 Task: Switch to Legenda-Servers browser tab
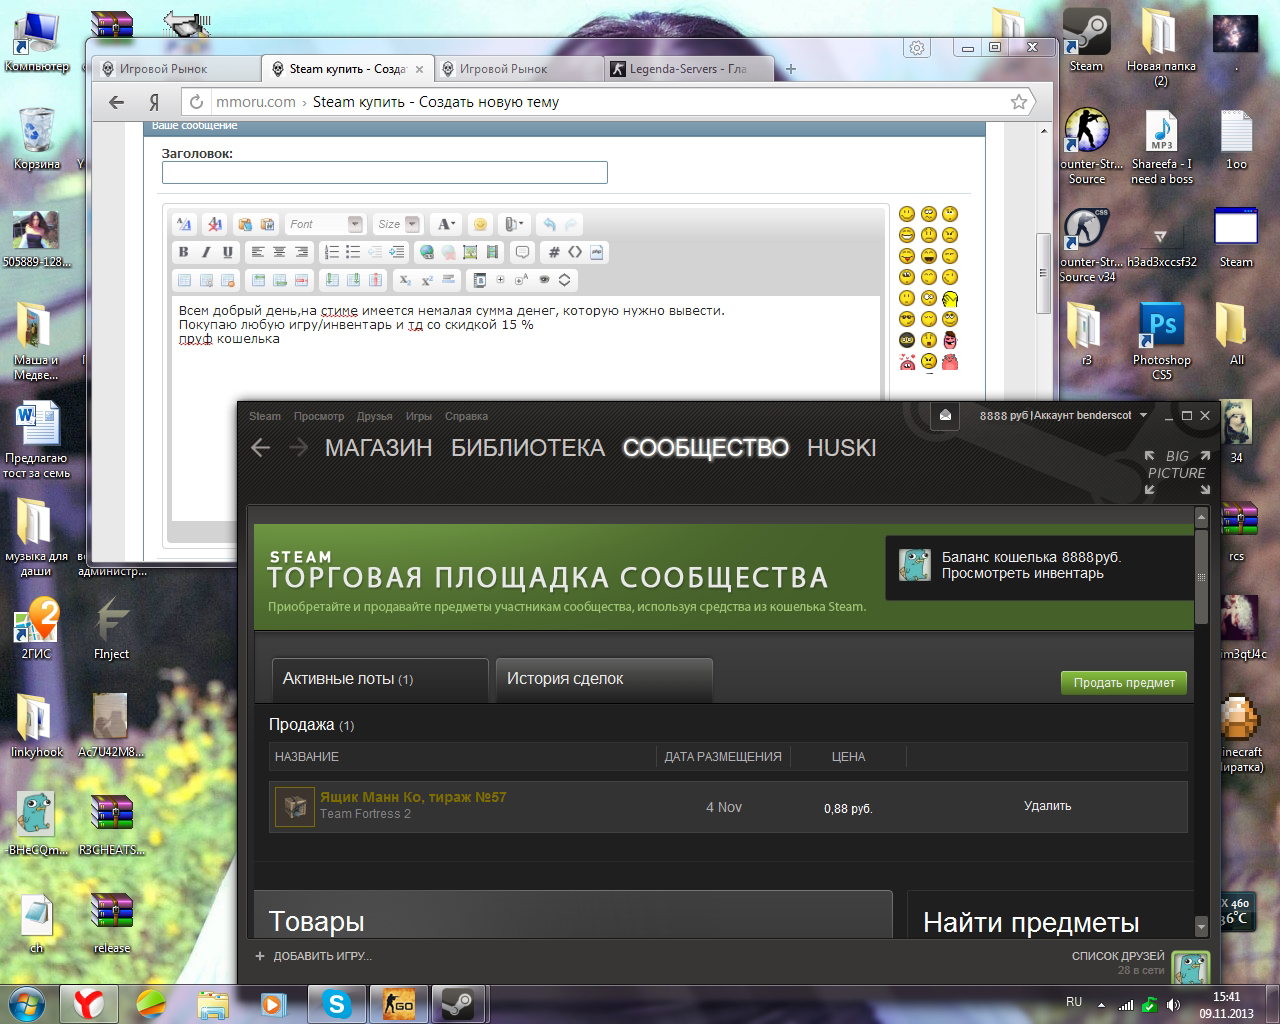point(689,69)
